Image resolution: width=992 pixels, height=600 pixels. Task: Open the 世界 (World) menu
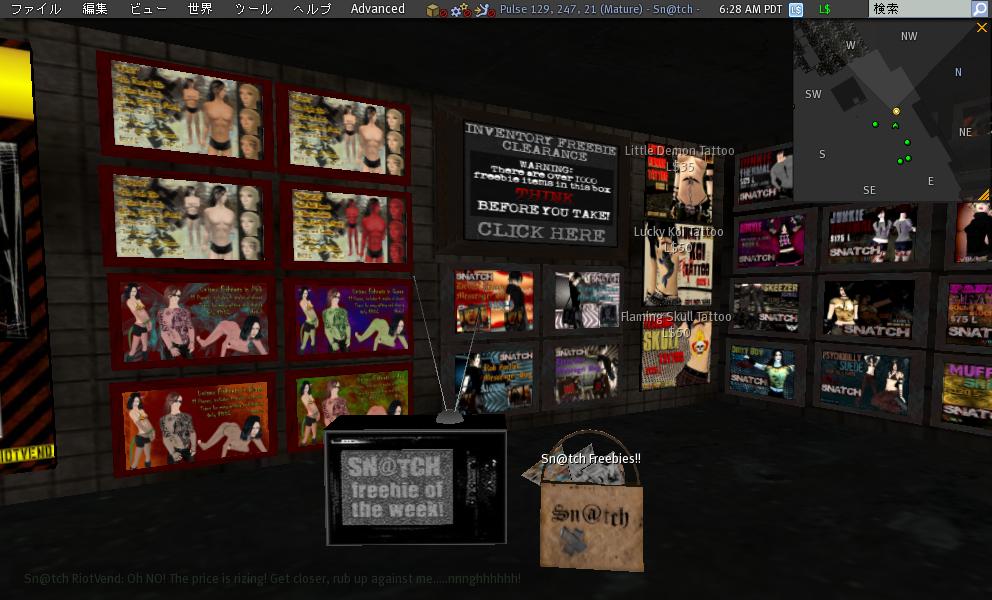click(200, 9)
